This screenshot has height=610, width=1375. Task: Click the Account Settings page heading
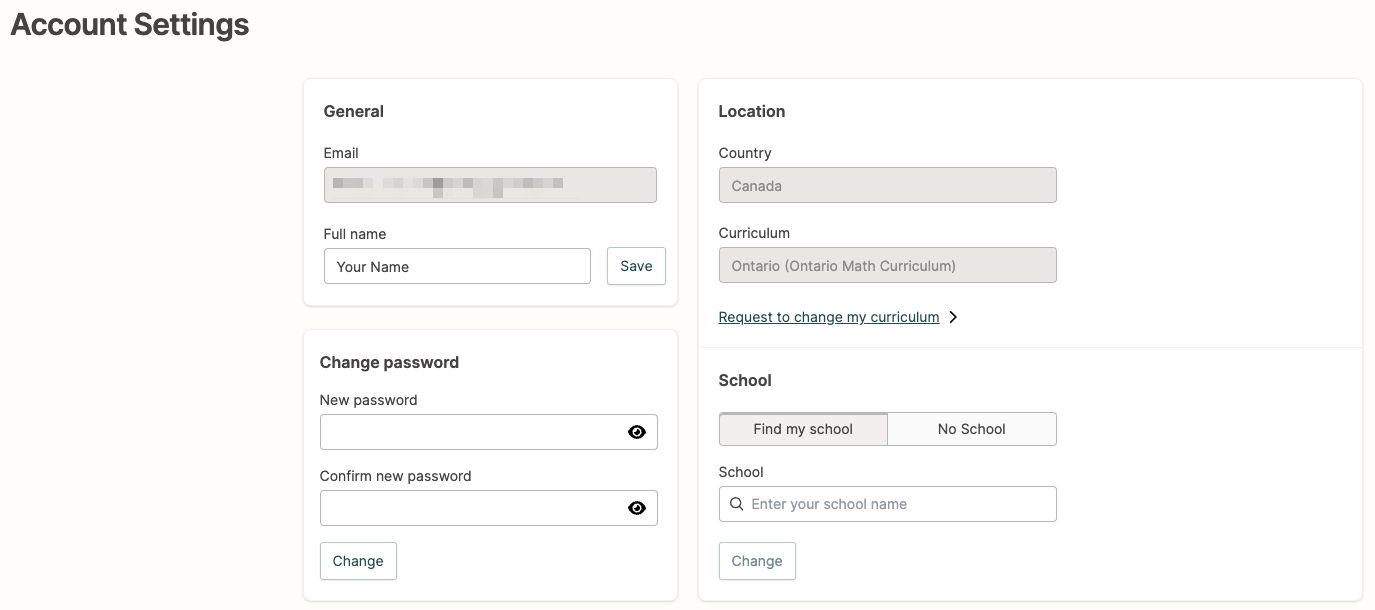[130, 24]
